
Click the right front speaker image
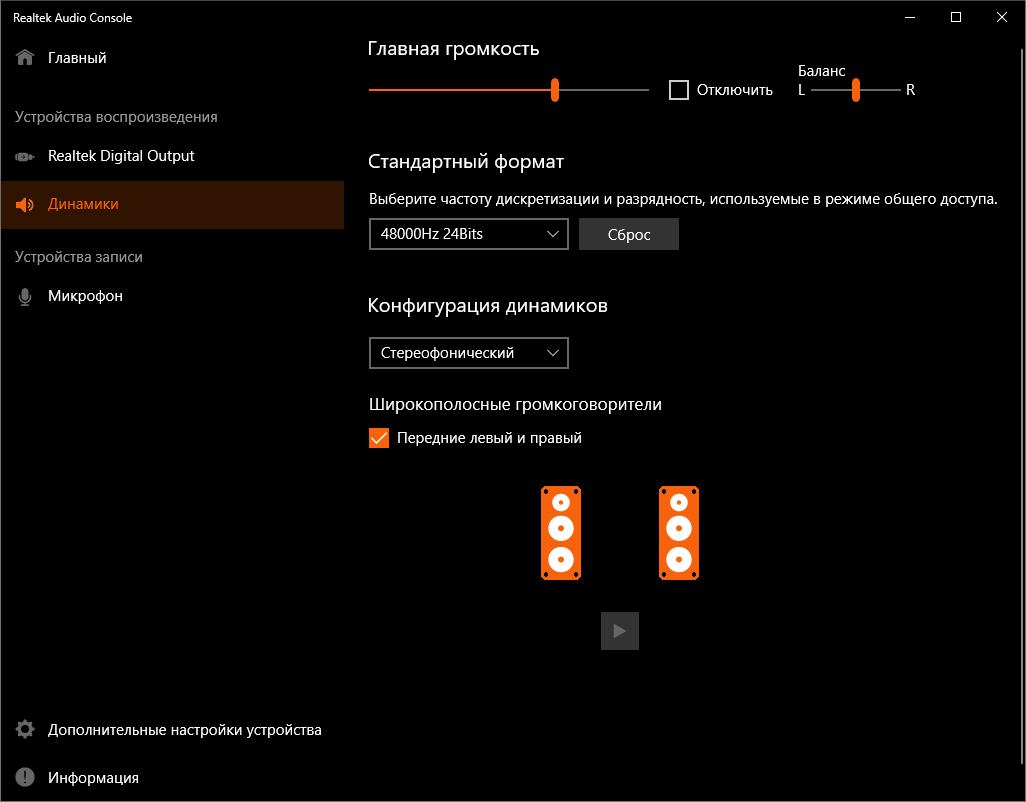click(679, 533)
